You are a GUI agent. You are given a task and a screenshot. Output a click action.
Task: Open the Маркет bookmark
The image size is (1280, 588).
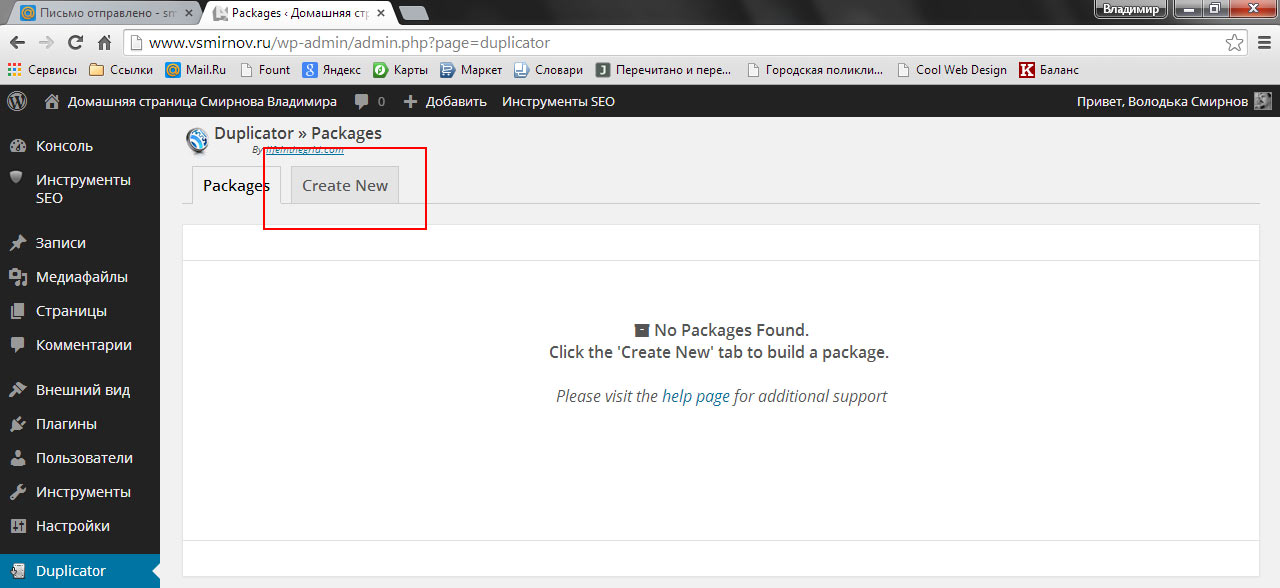[x=471, y=70]
